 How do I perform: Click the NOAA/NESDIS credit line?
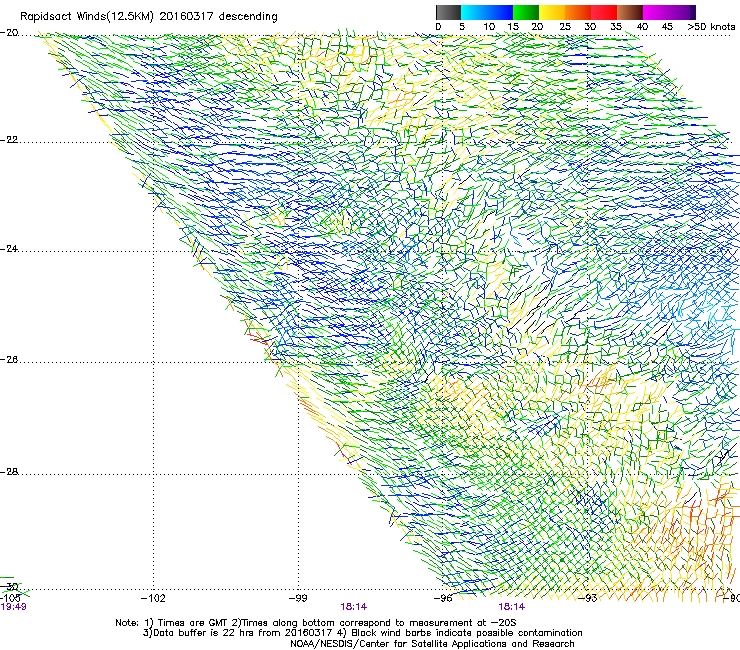tap(432, 644)
